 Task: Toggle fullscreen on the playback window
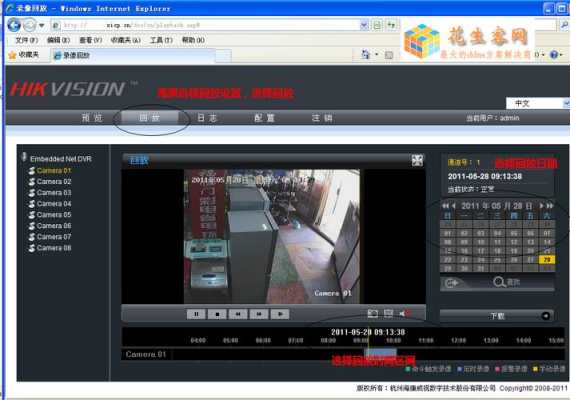point(417,160)
